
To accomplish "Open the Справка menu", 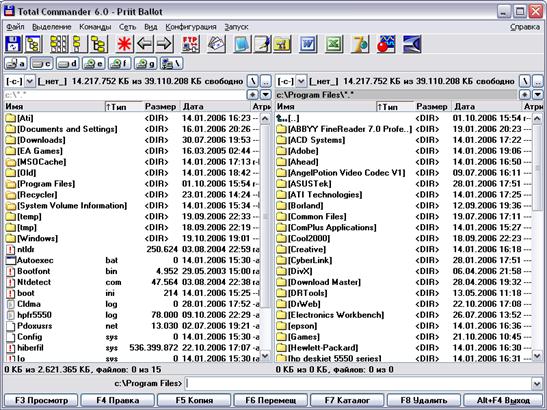I will pos(525,27).
